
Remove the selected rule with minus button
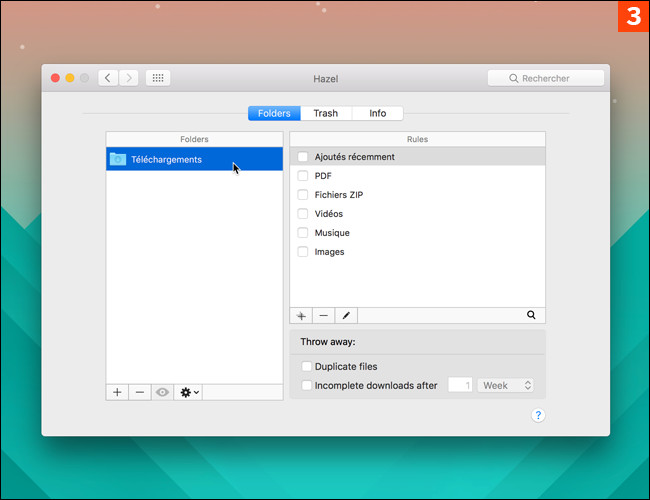[323, 315]
